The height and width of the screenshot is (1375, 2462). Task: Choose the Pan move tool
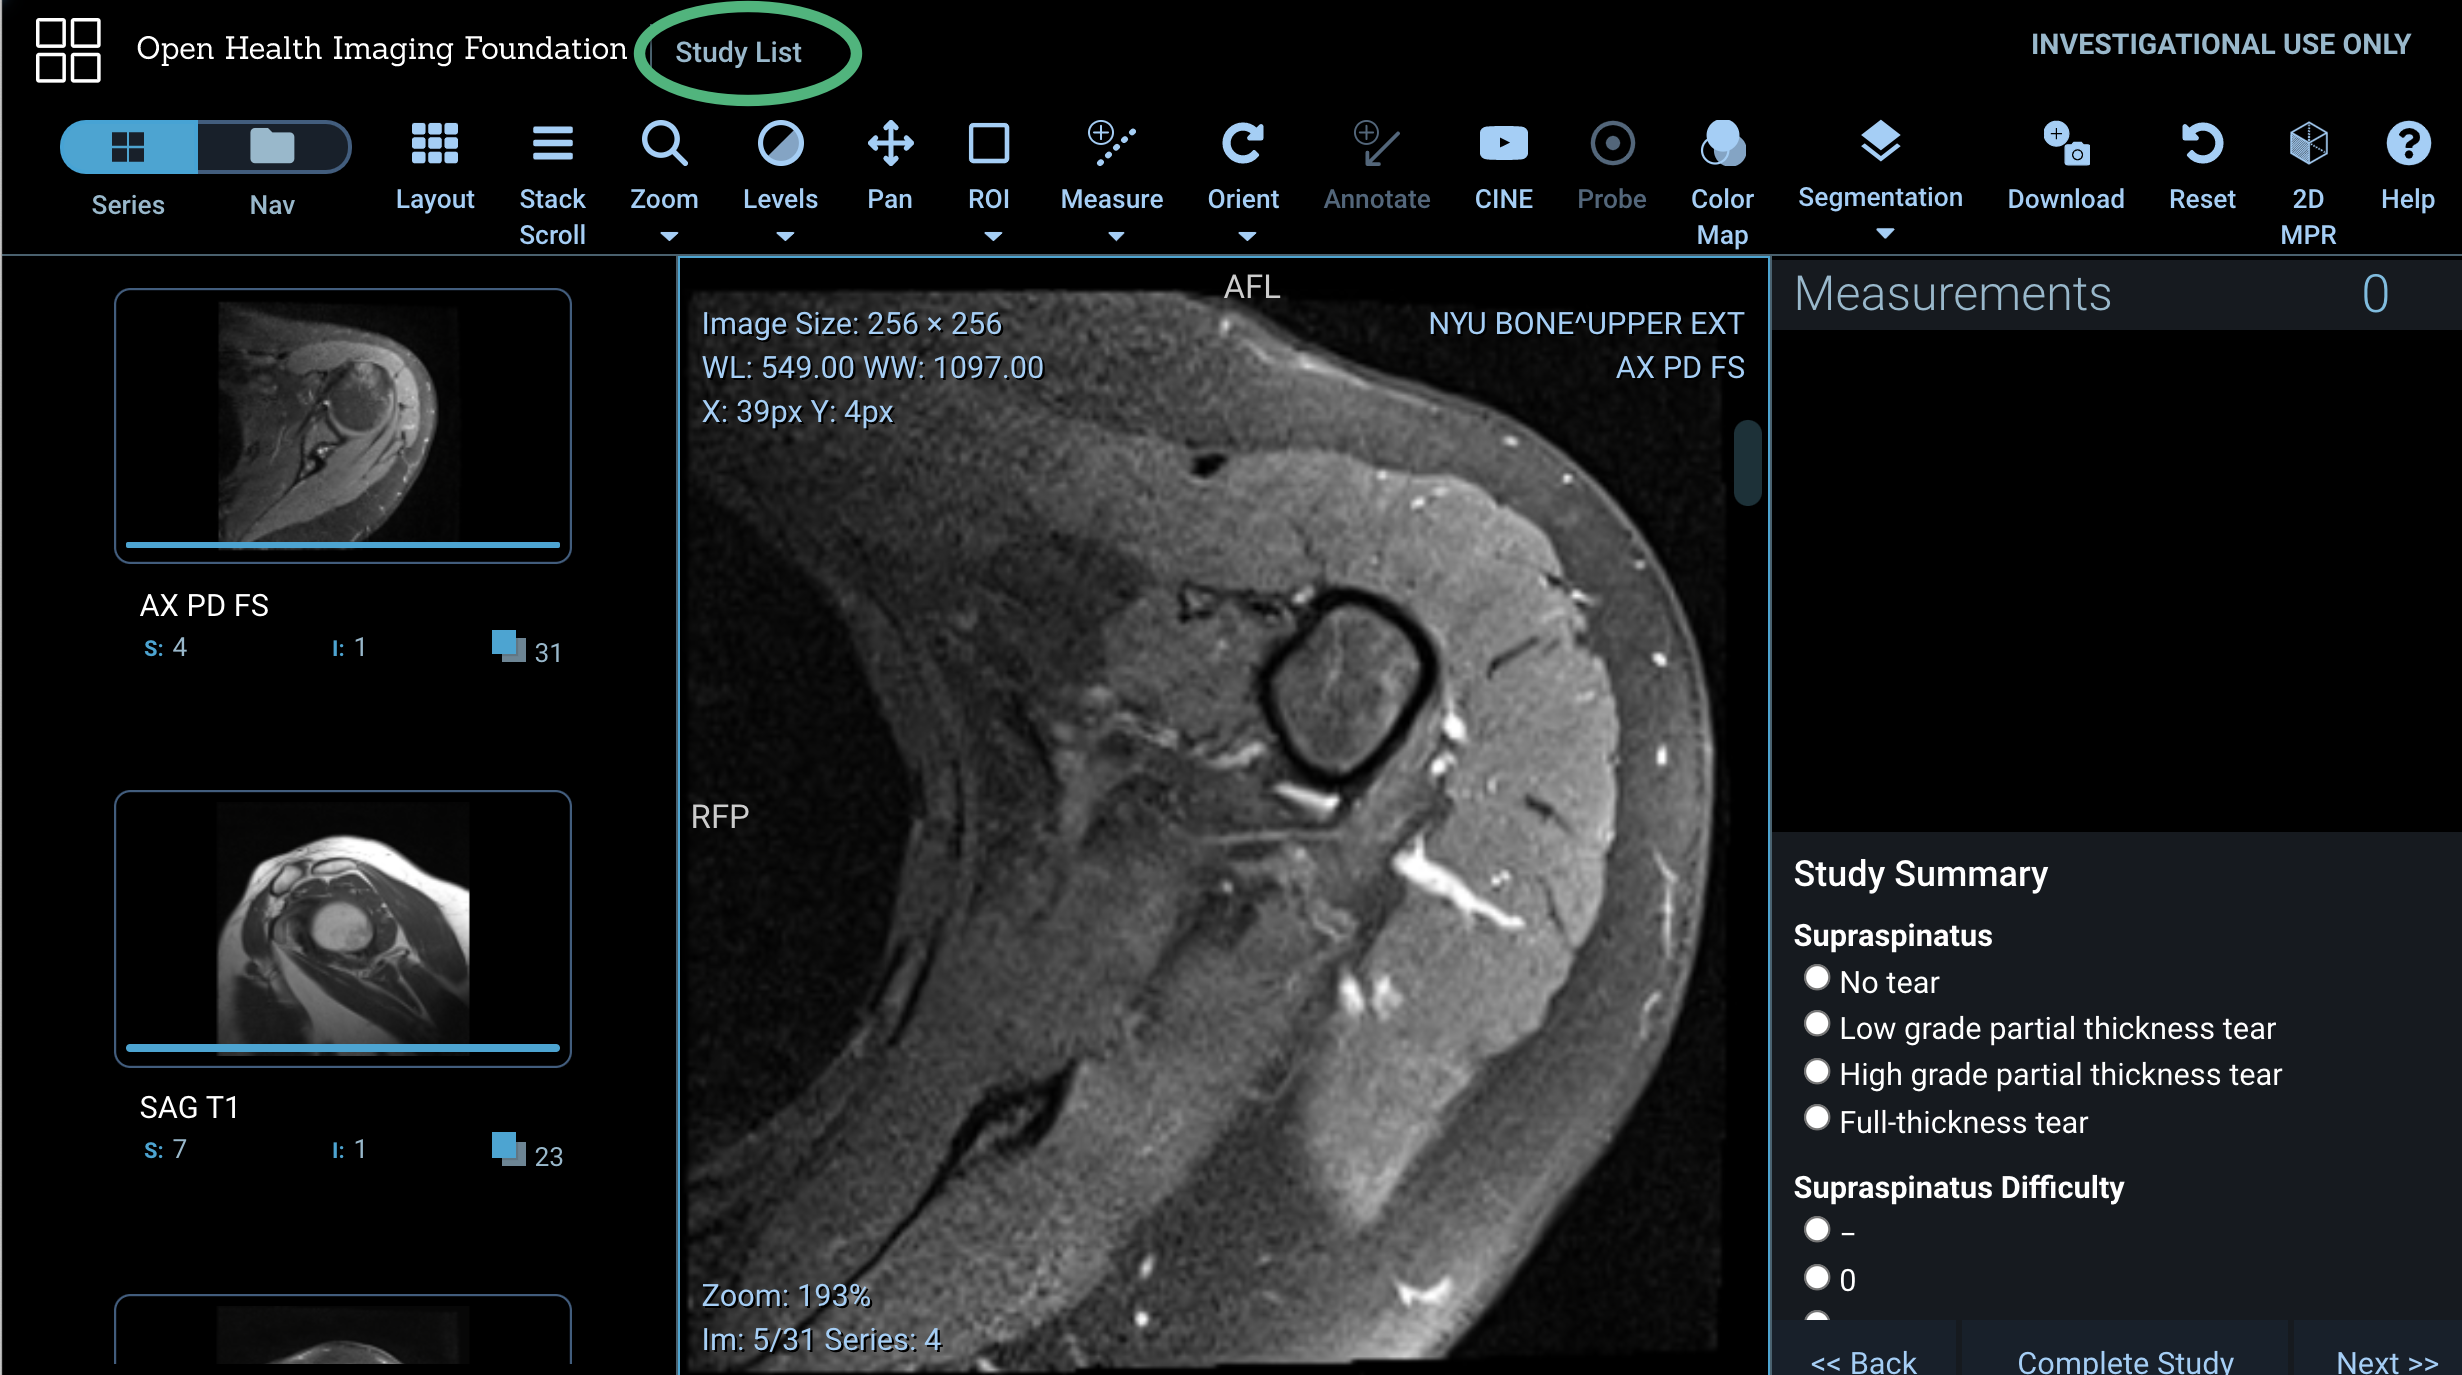pyautogui.click(x=890, y=166)
